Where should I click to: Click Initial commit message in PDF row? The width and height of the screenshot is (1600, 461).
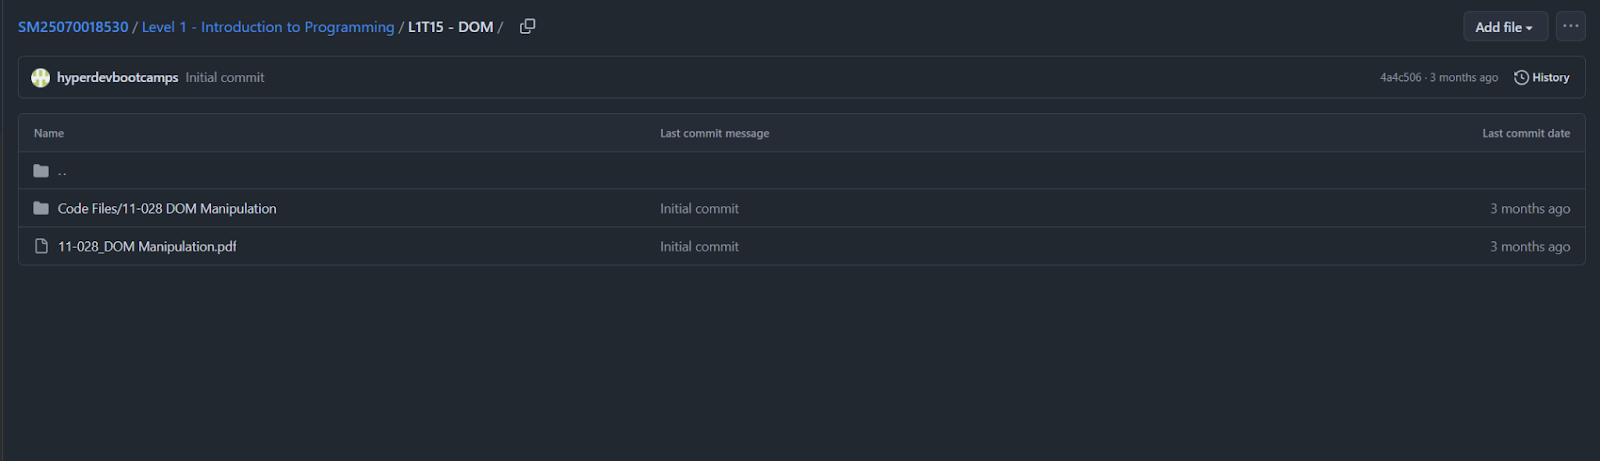(699, 247)
